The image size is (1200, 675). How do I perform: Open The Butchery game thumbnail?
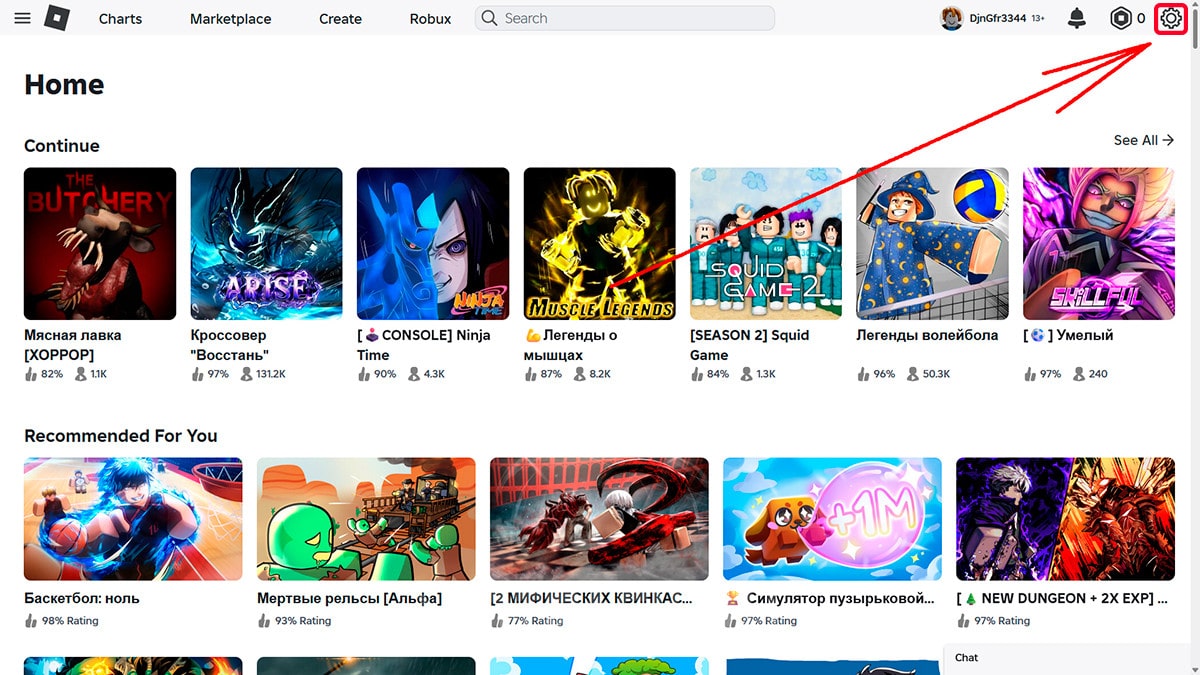[100, 243]
